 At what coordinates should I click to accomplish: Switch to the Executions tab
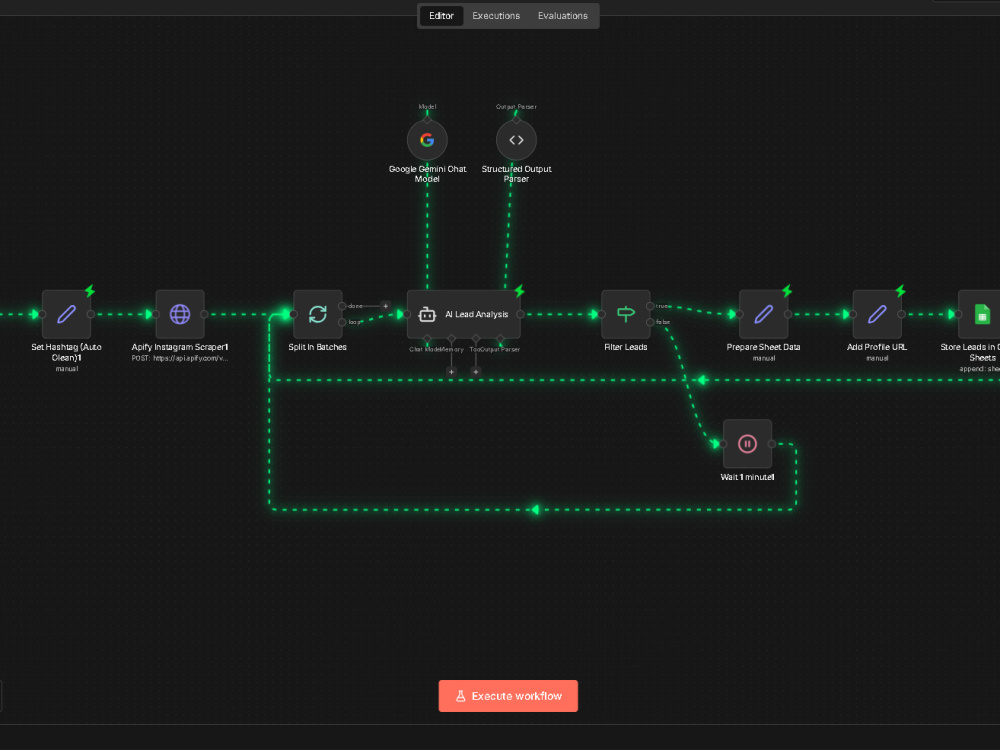[496, 16]
